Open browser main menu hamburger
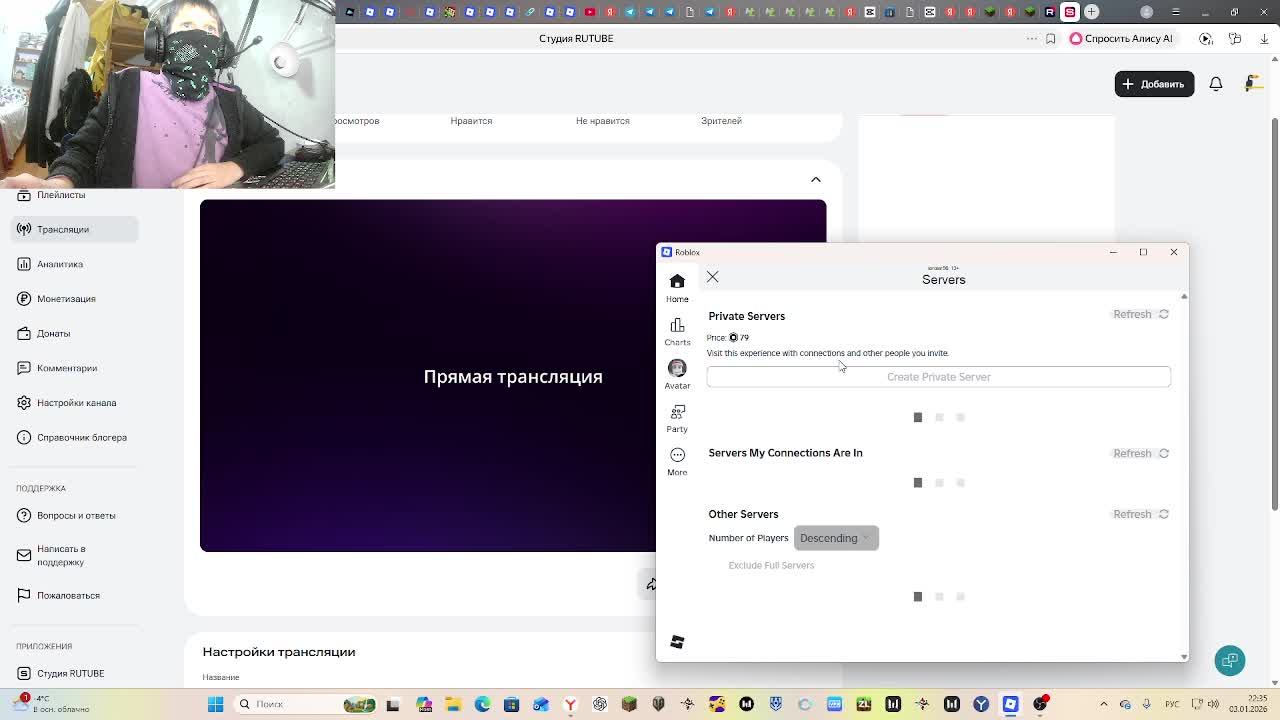Screen dimensions: 1280x720 pos(1176,12)
